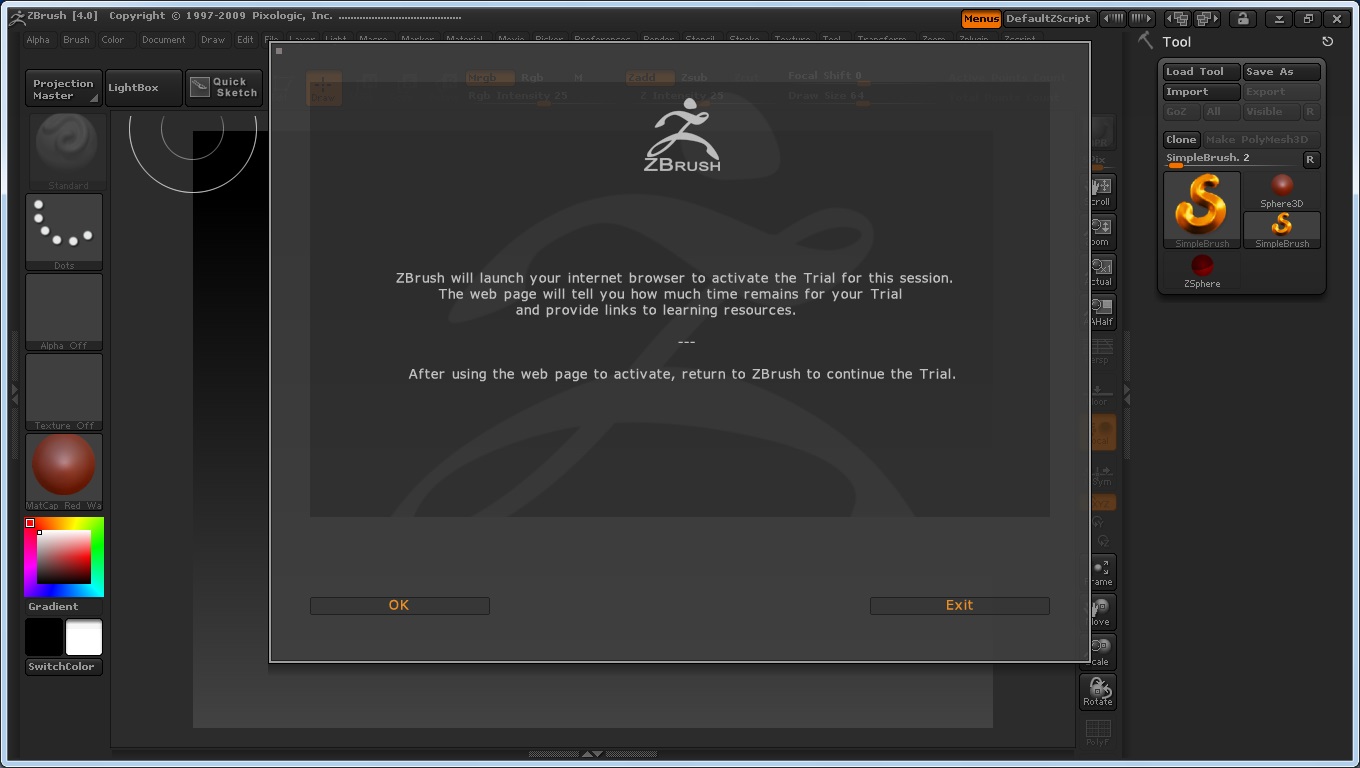Screen dimensions: 1360x768
Task: Click Exit in the Trial dialog
Action: (959, 605)
